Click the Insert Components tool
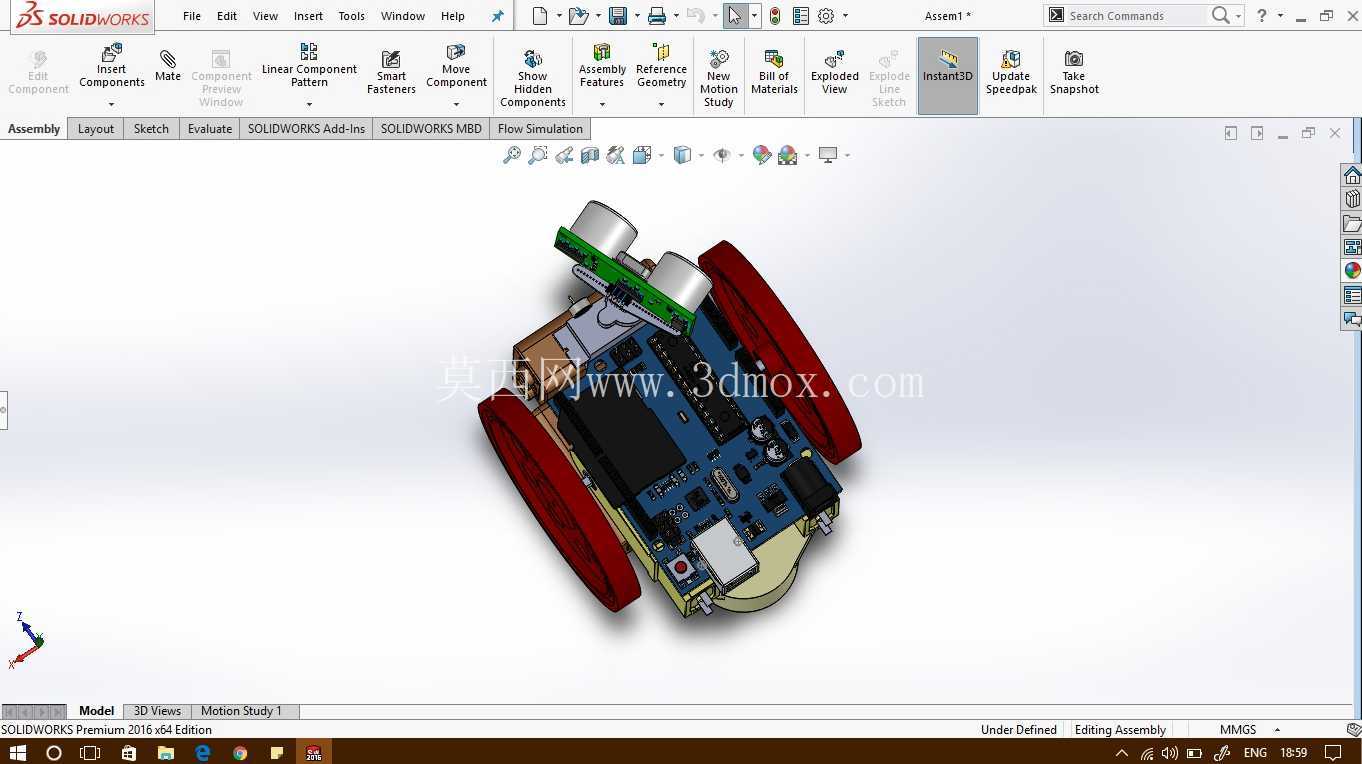The image size is (1362, 764). click(112, 67)
